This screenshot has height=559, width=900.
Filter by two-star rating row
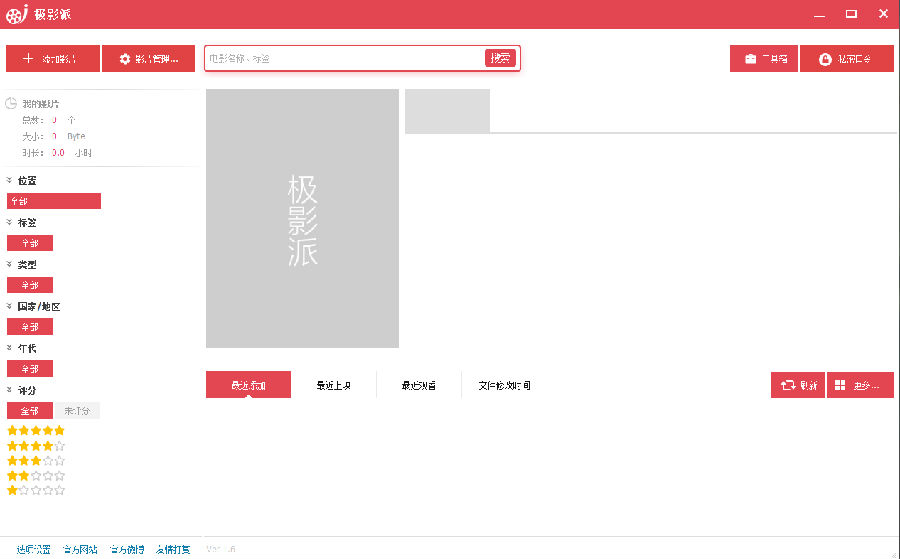pos(36,475)
